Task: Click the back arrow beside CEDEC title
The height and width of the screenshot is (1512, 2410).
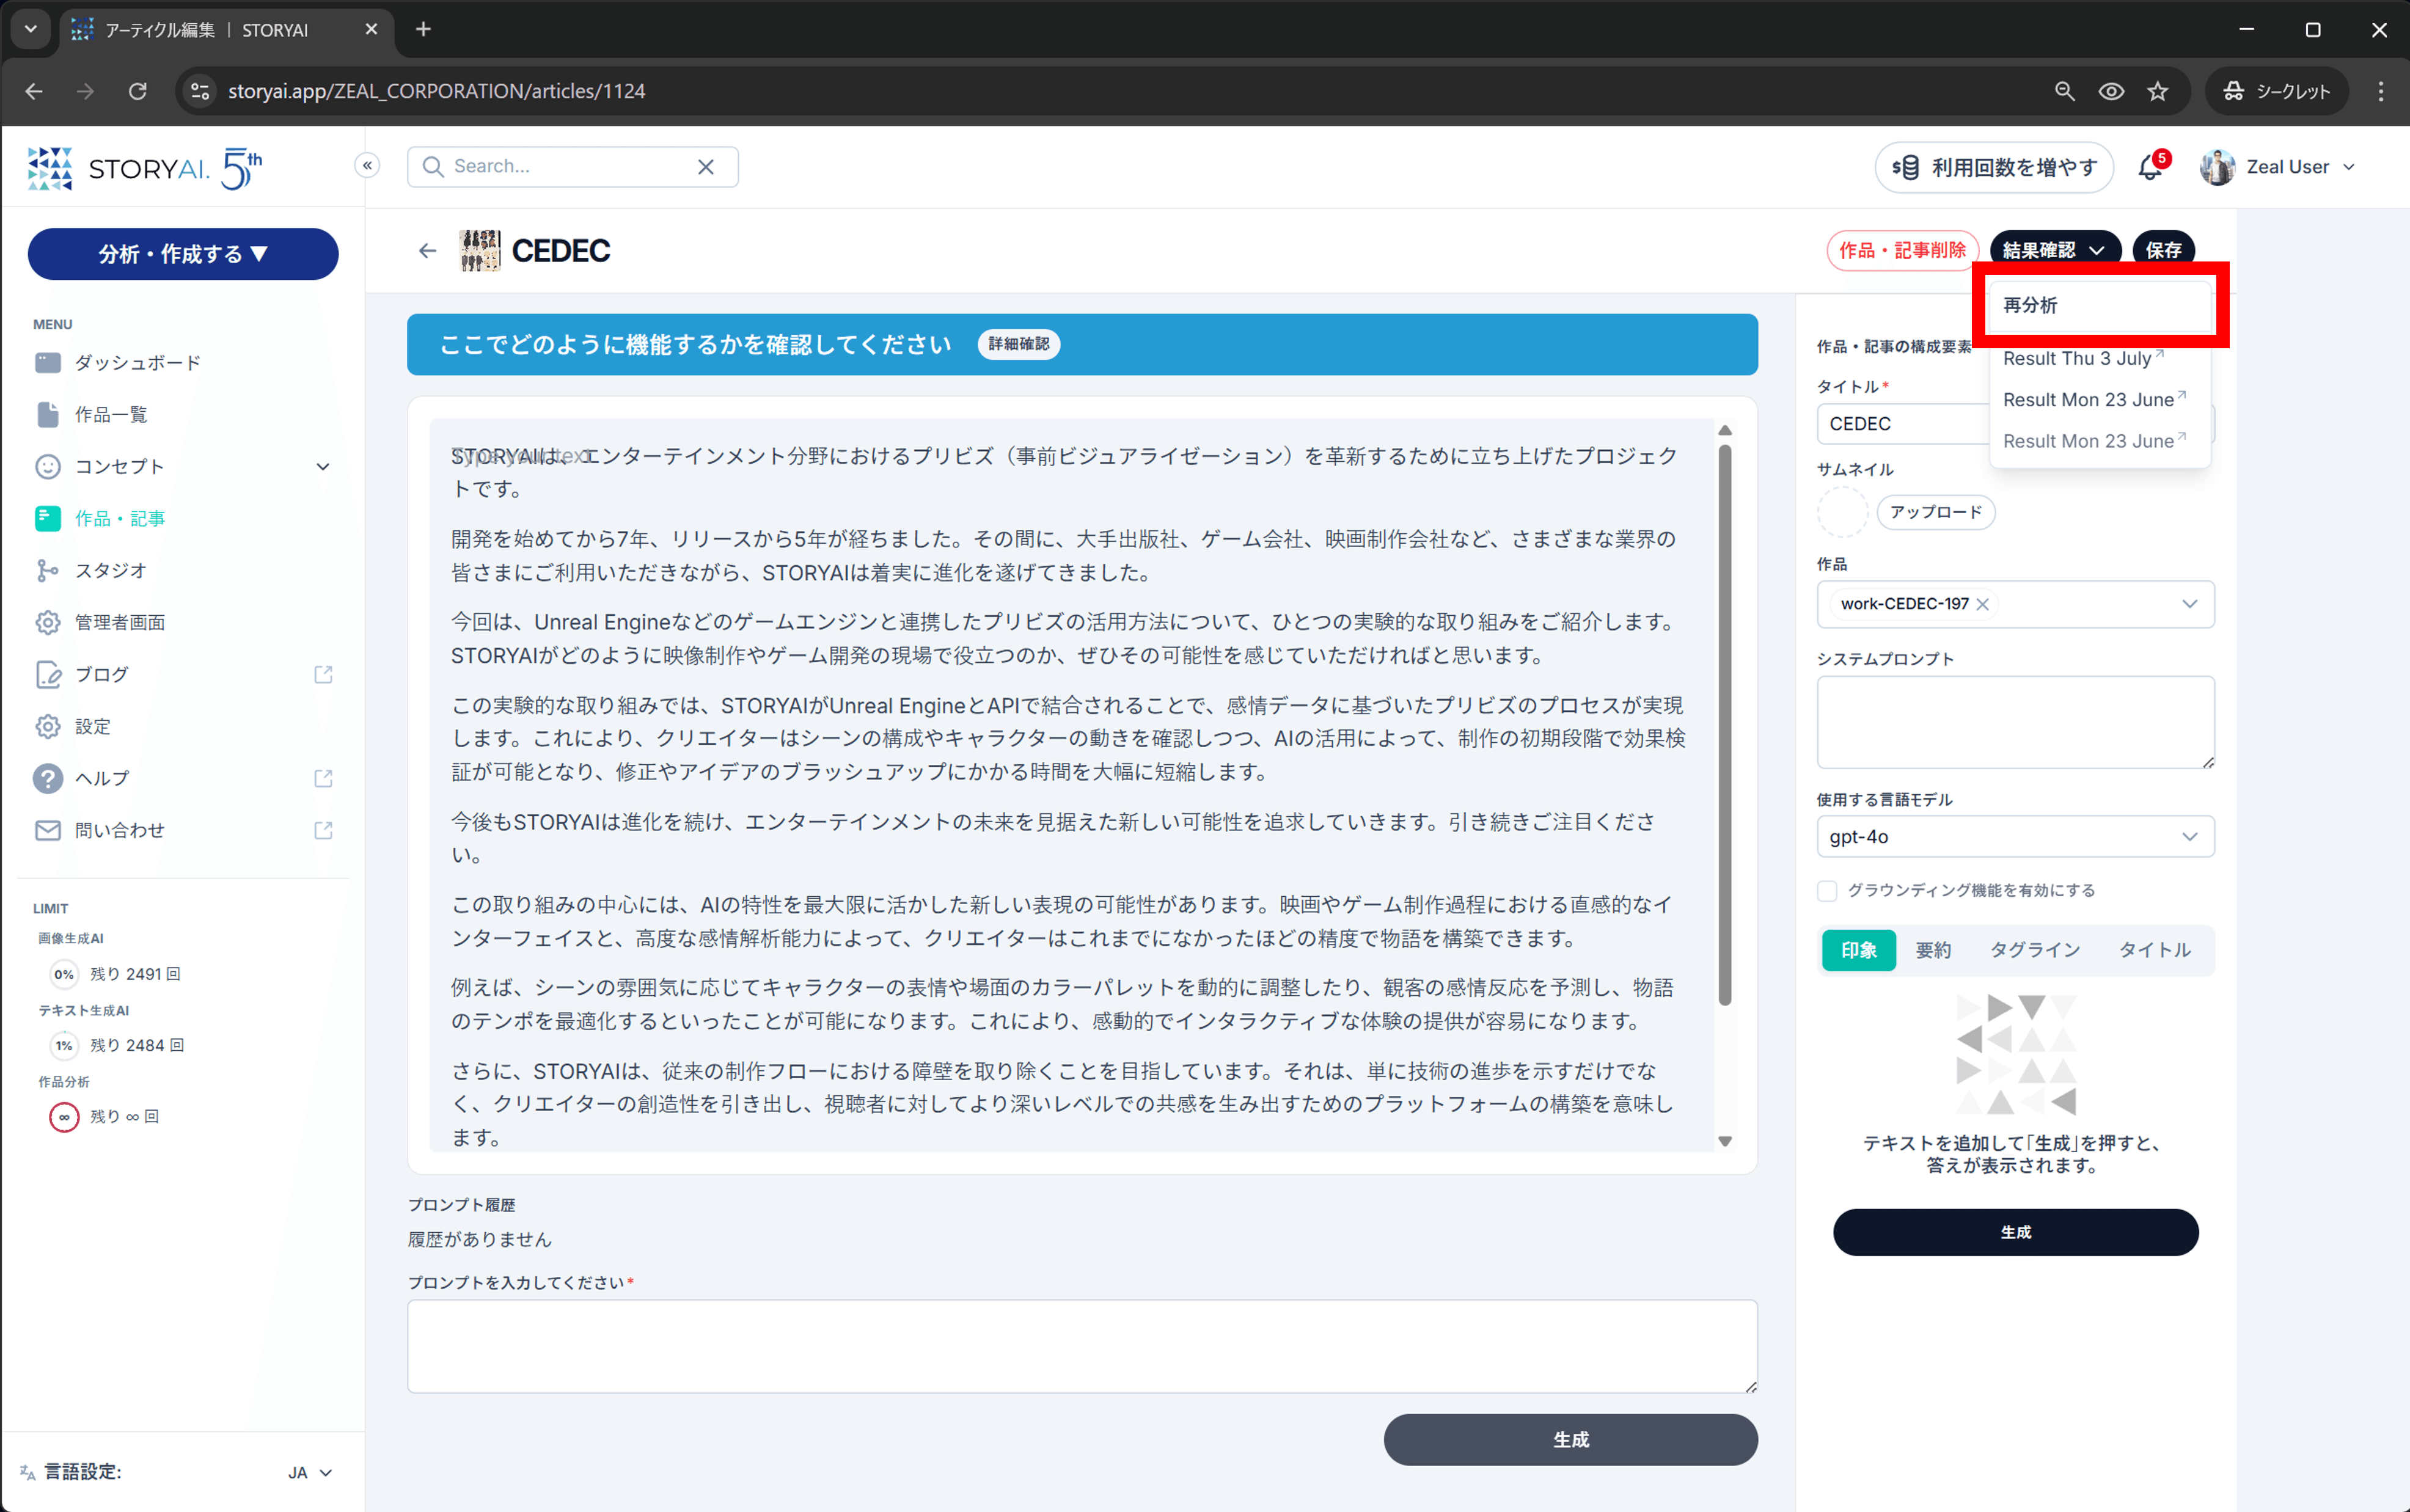Action: (x=427, y=250)
